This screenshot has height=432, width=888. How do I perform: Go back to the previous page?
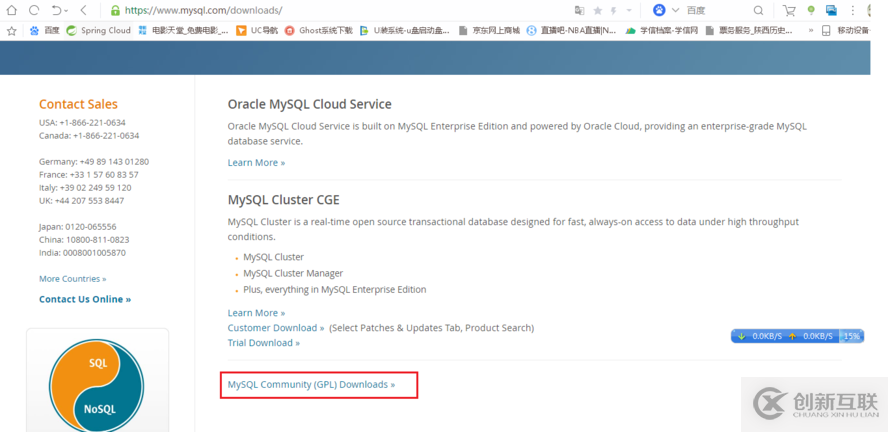(x=84, y=10)
